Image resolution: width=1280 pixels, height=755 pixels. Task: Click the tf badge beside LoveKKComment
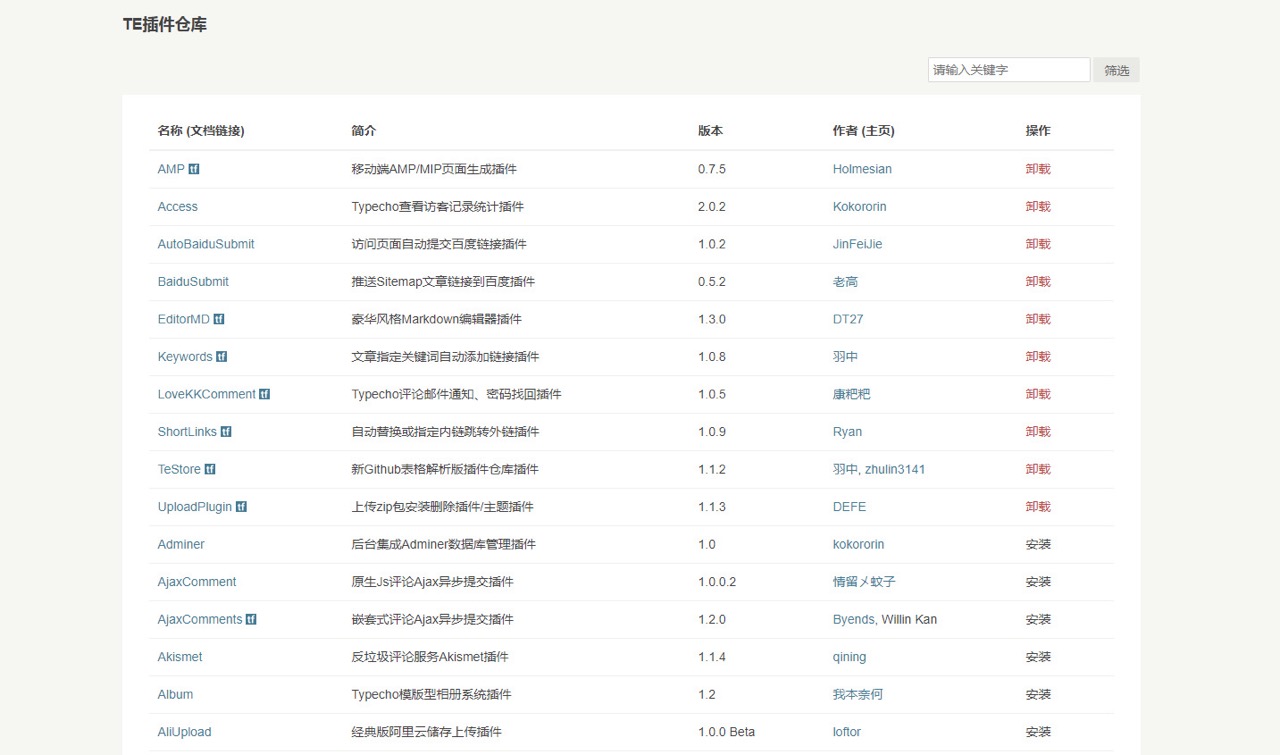point(265,394)
